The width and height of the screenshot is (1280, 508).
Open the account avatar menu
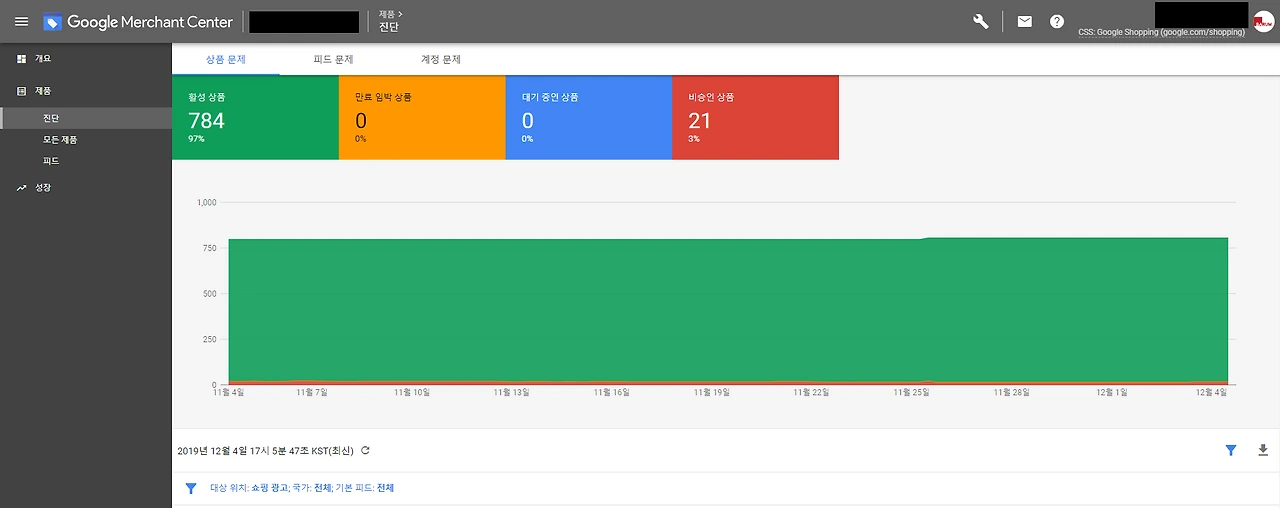pos(1264,22)
